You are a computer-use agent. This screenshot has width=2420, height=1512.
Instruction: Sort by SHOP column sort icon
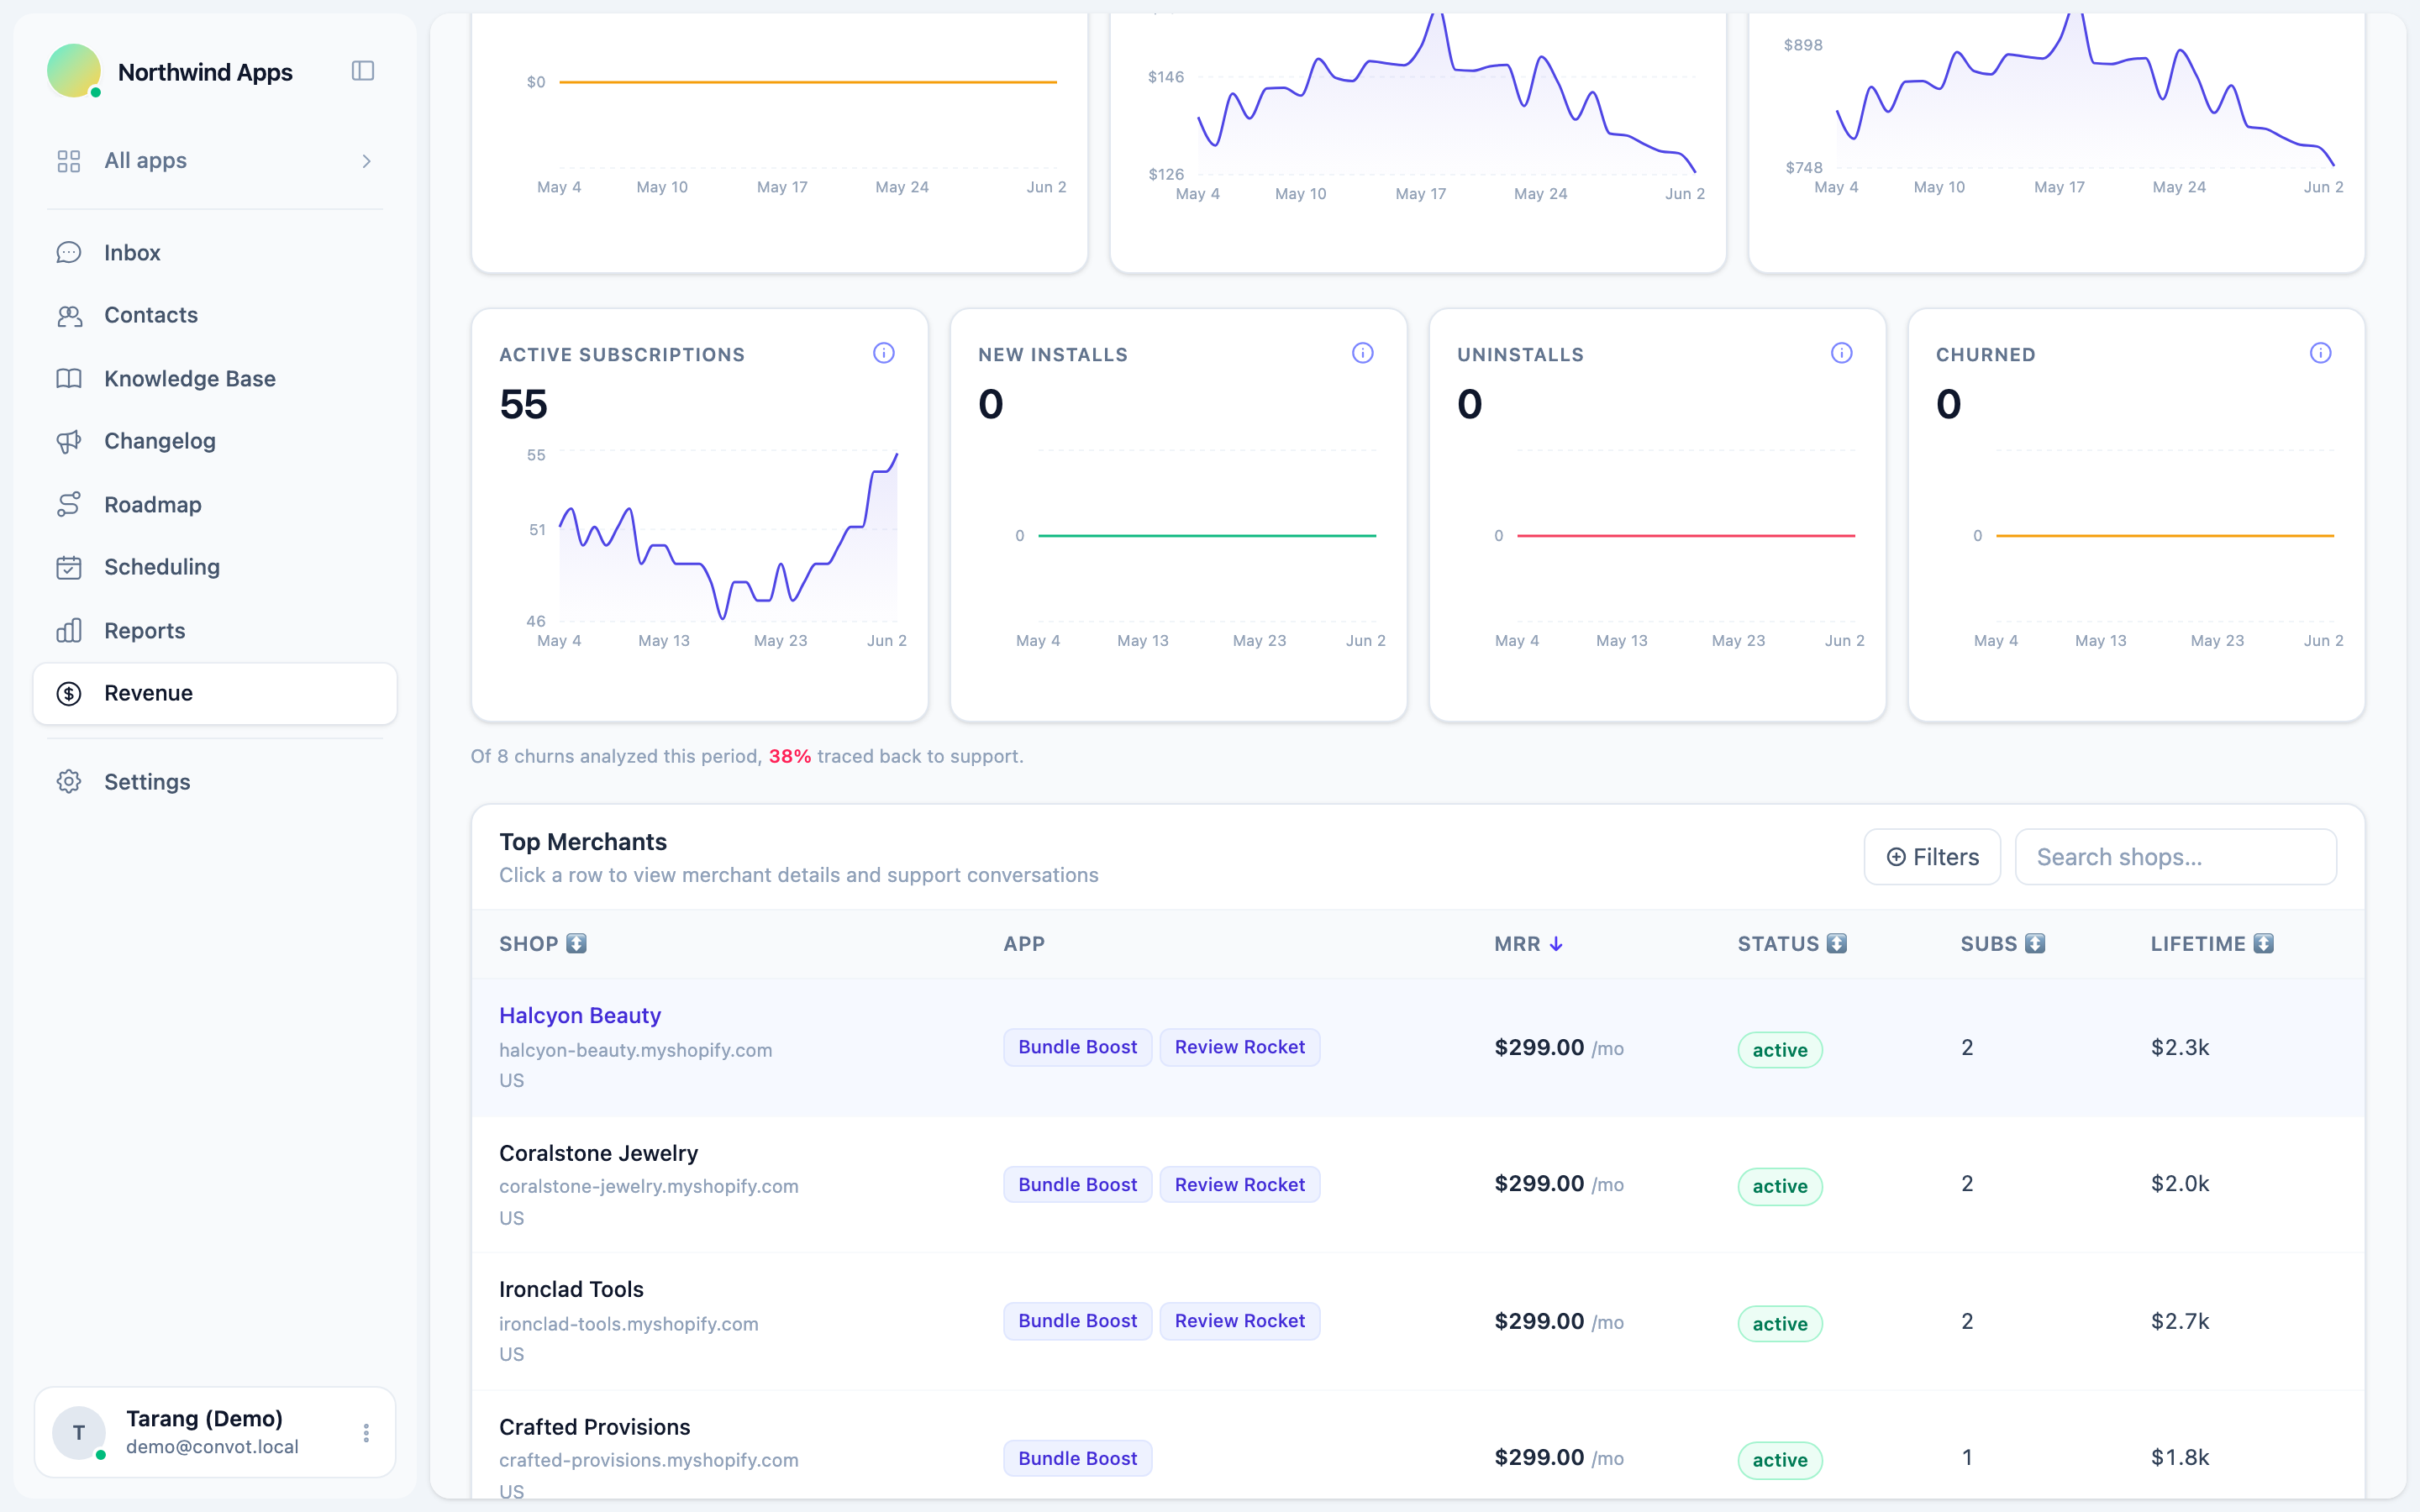pyautogui.click(x=577, y=944)
